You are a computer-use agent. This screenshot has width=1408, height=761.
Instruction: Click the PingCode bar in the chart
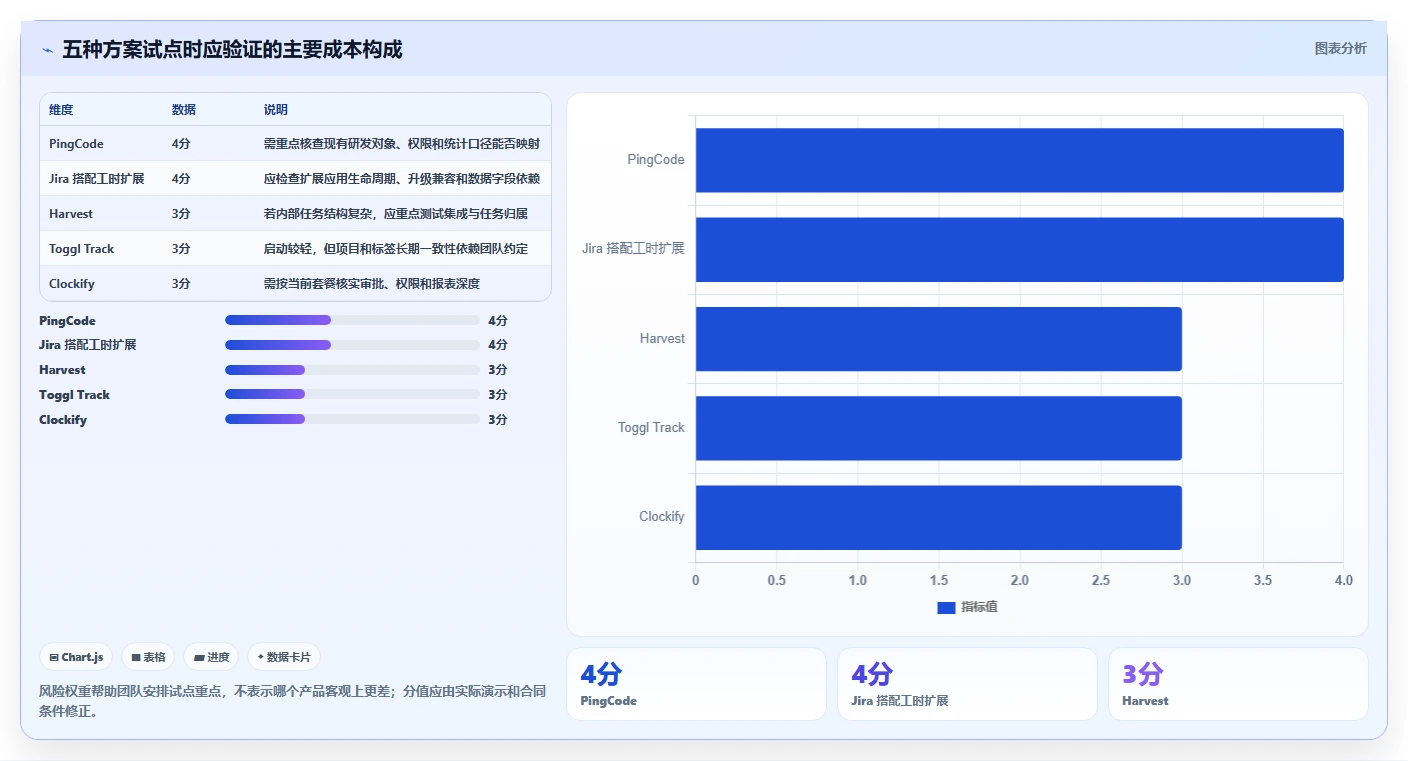click(x=1019, y=160)
